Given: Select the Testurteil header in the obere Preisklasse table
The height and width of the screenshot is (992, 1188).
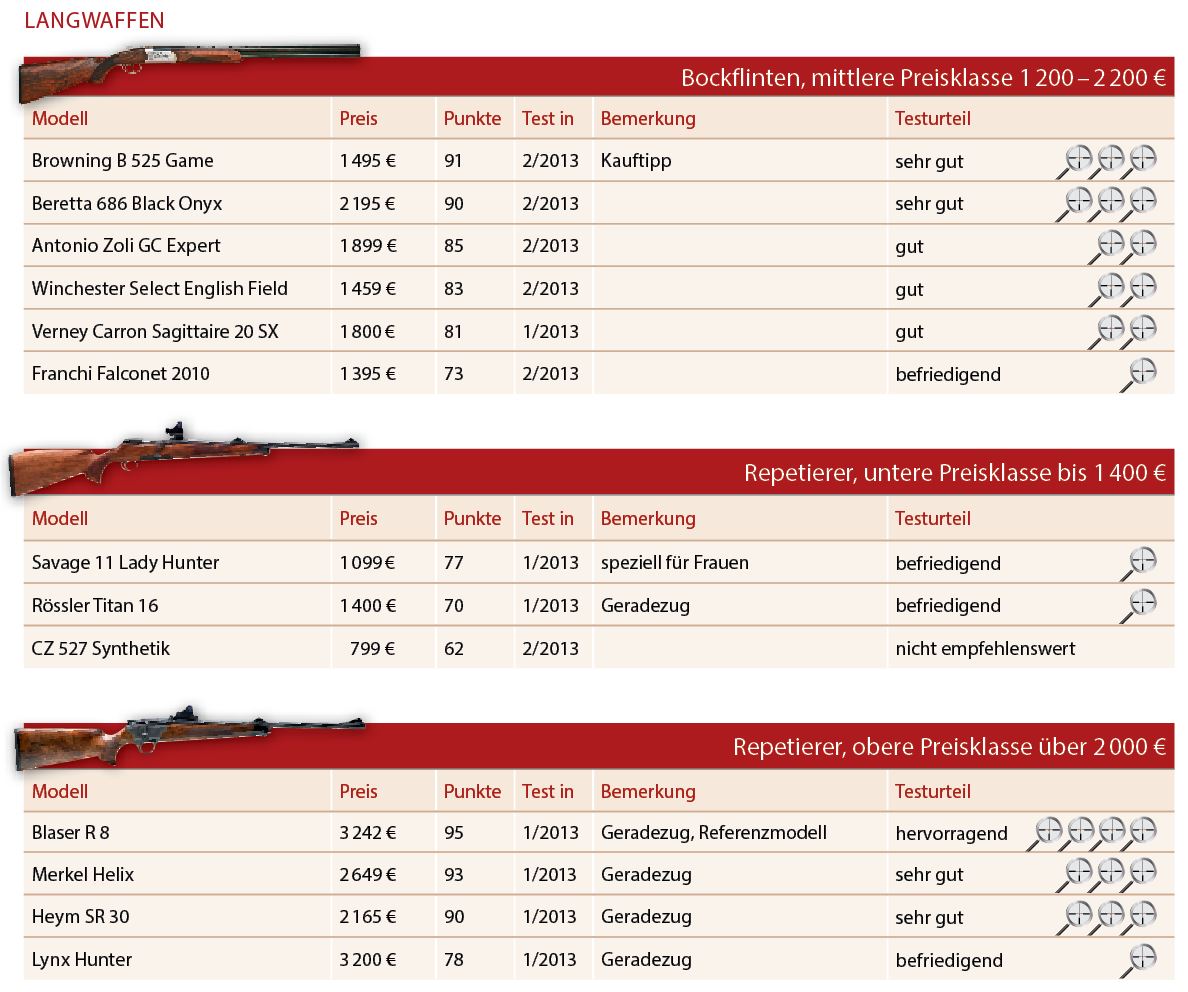Looking at the screenshot, I should coord(933,791).
